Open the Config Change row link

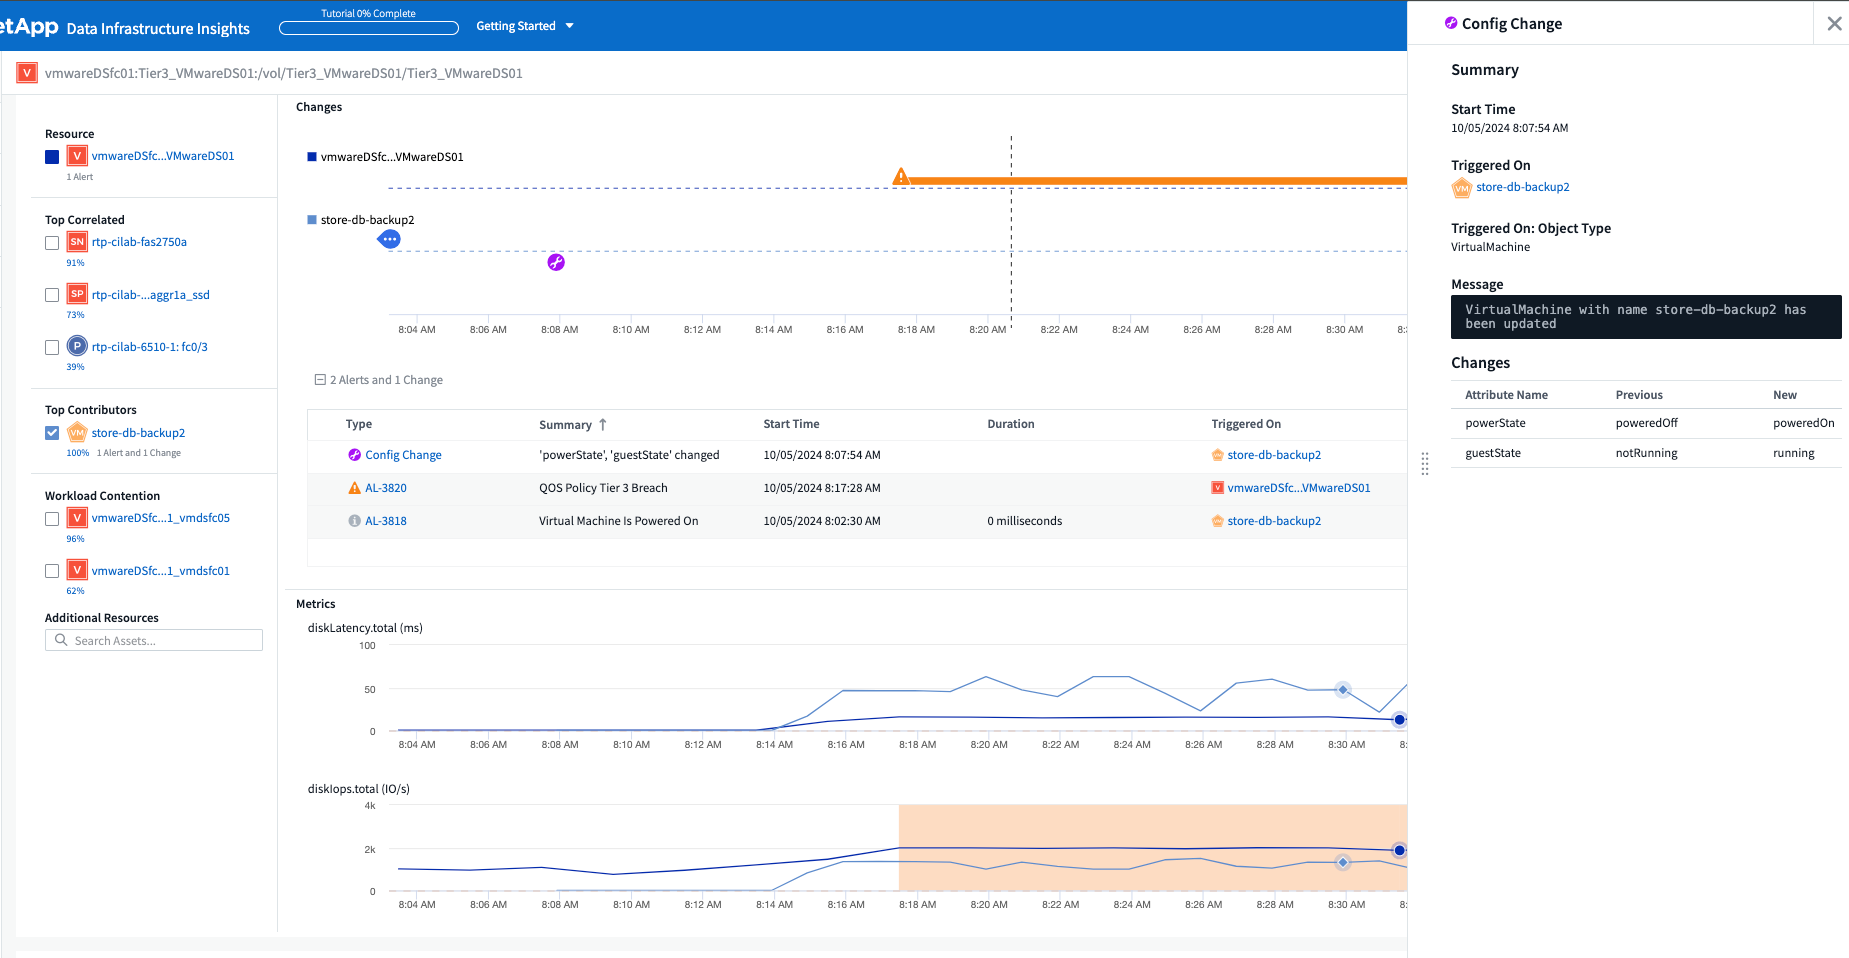click(x=403, y=455)
